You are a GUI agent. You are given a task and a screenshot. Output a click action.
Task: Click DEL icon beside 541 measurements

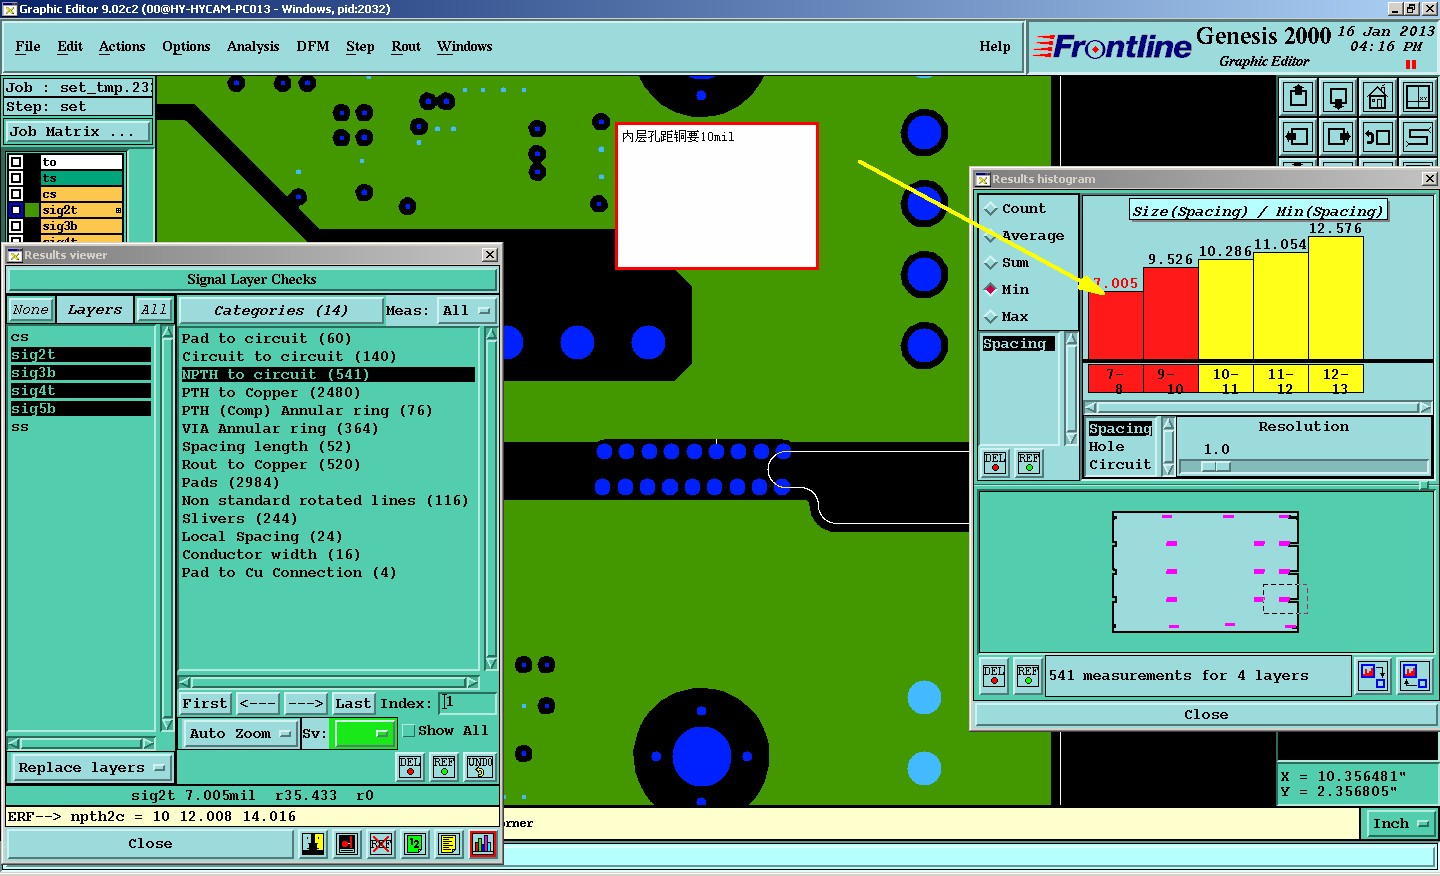tap(994, 676)
